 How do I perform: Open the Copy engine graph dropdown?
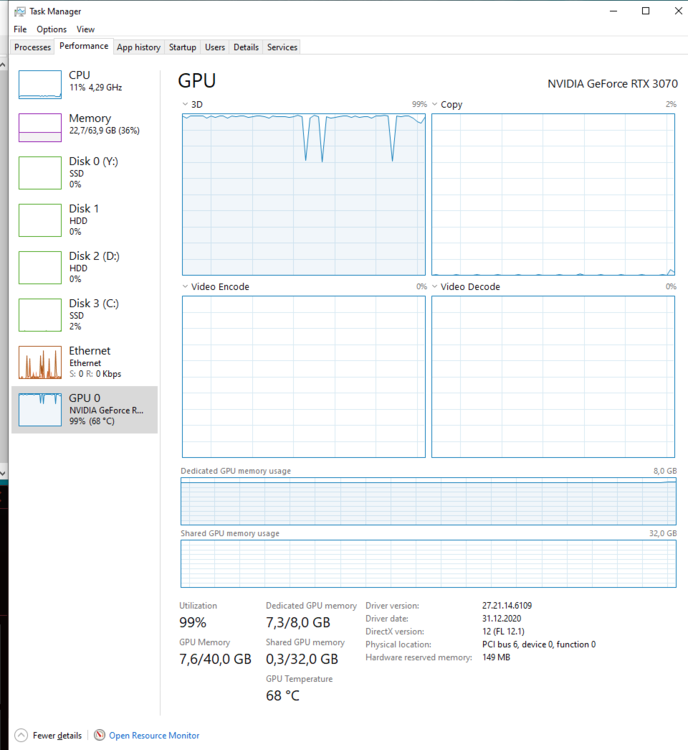coord(434,104)
